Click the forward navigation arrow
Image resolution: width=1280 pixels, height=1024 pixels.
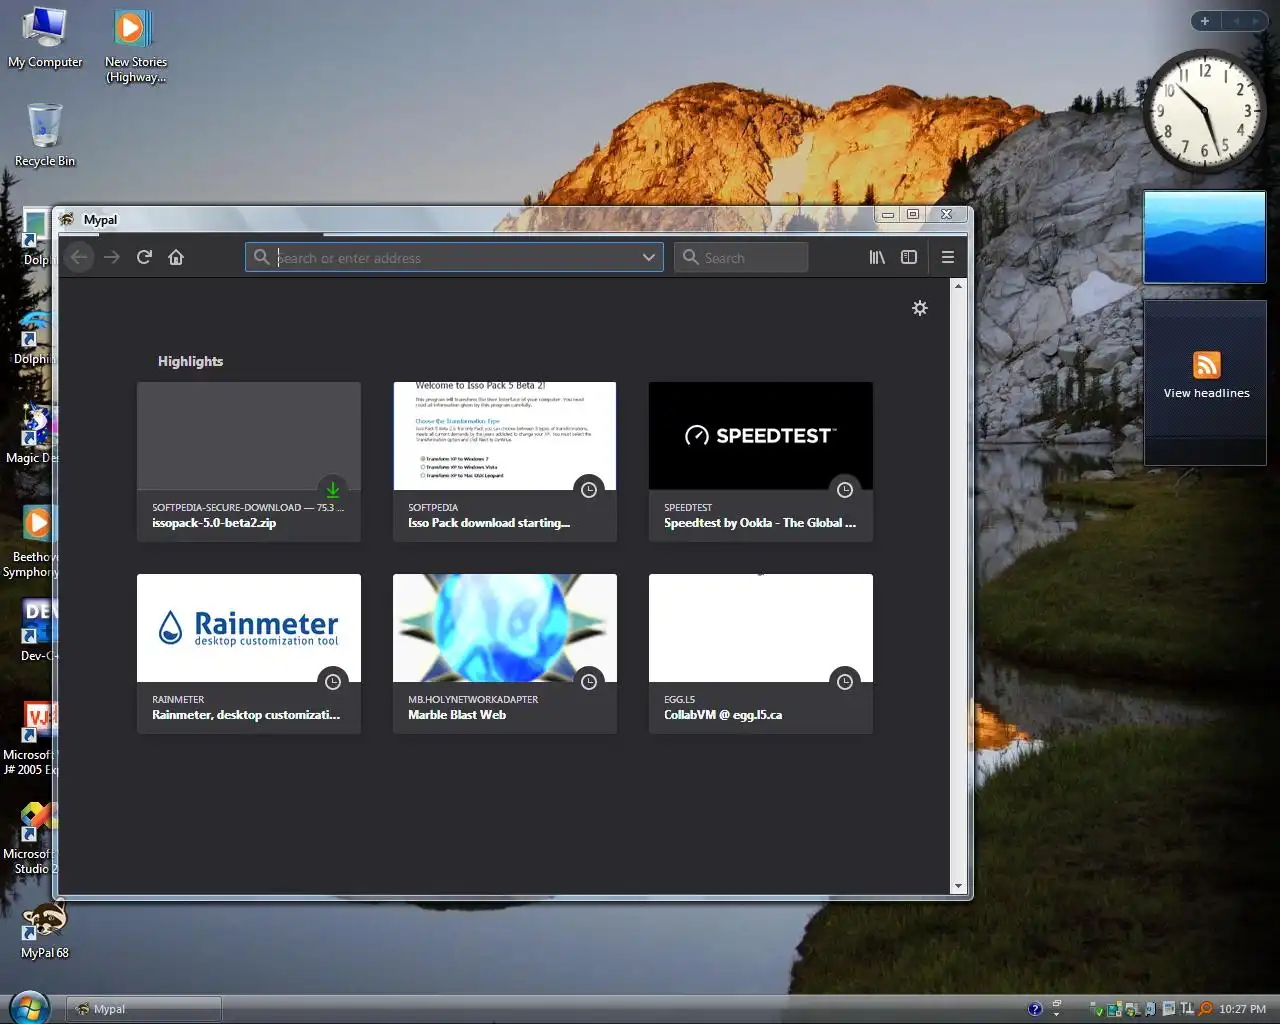click(112, 257)
